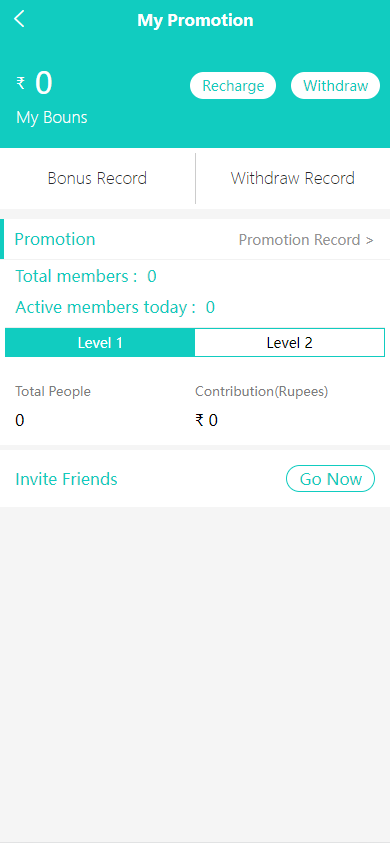Click the My Promotion page title
Screen dimensions: 390x843
click(195, 20)
